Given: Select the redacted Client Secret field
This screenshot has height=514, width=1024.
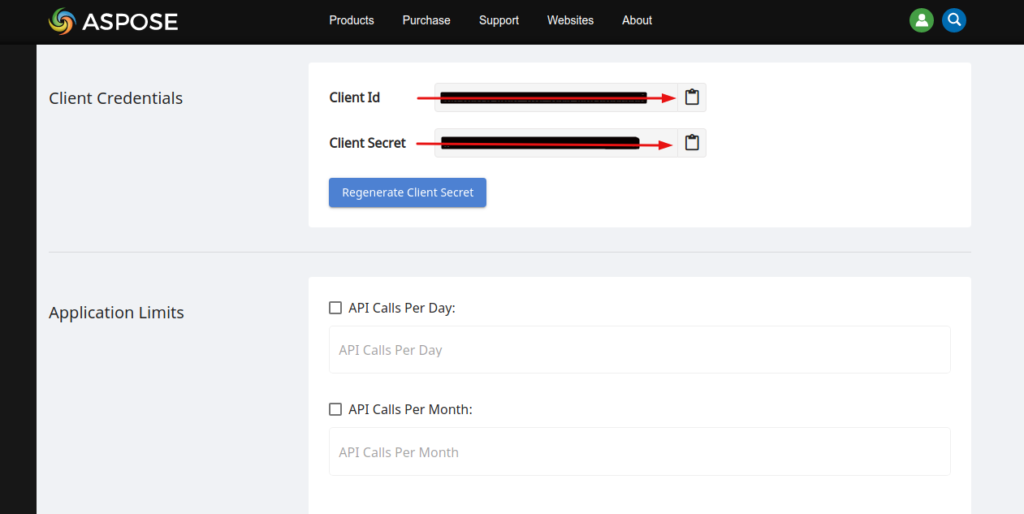Looking at the screenshot, I should click(555, 143).
